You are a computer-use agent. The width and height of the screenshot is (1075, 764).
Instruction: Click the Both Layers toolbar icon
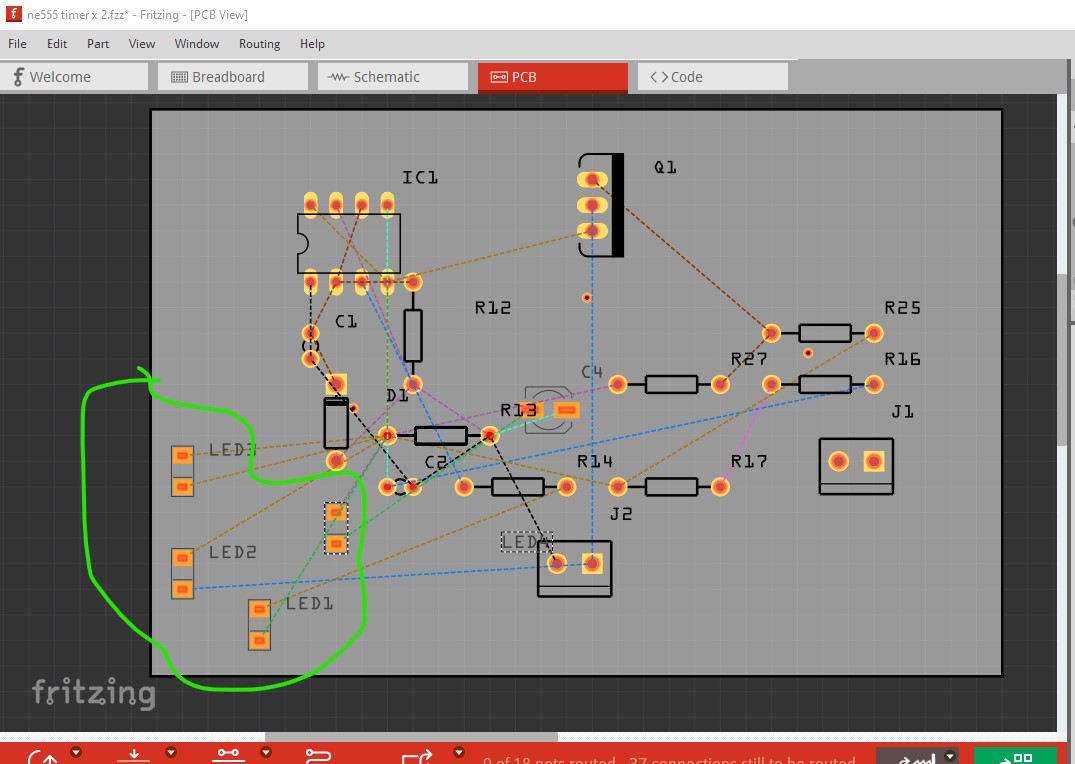[228, 758]
